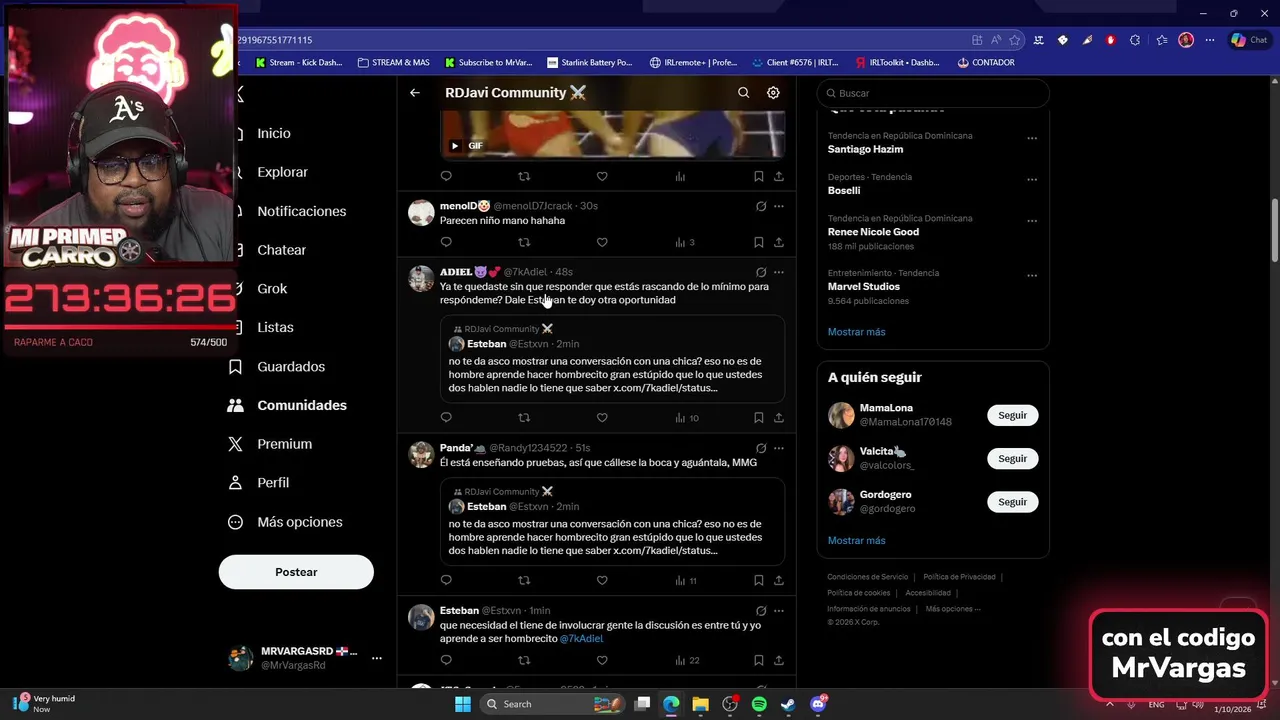
Task: Like menolD's tweet
Action: pos(602,242)
